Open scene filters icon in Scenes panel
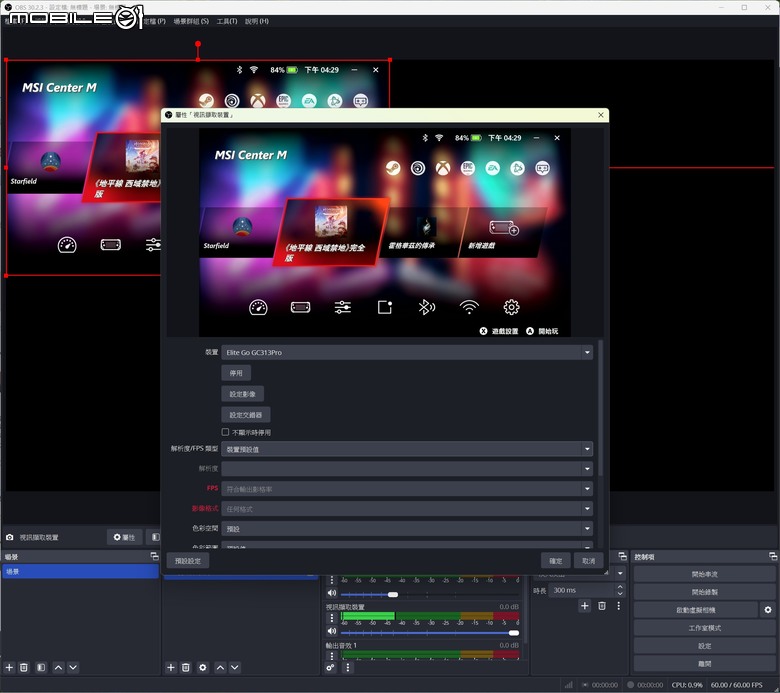780x693 pixels. tap(41, 667)
